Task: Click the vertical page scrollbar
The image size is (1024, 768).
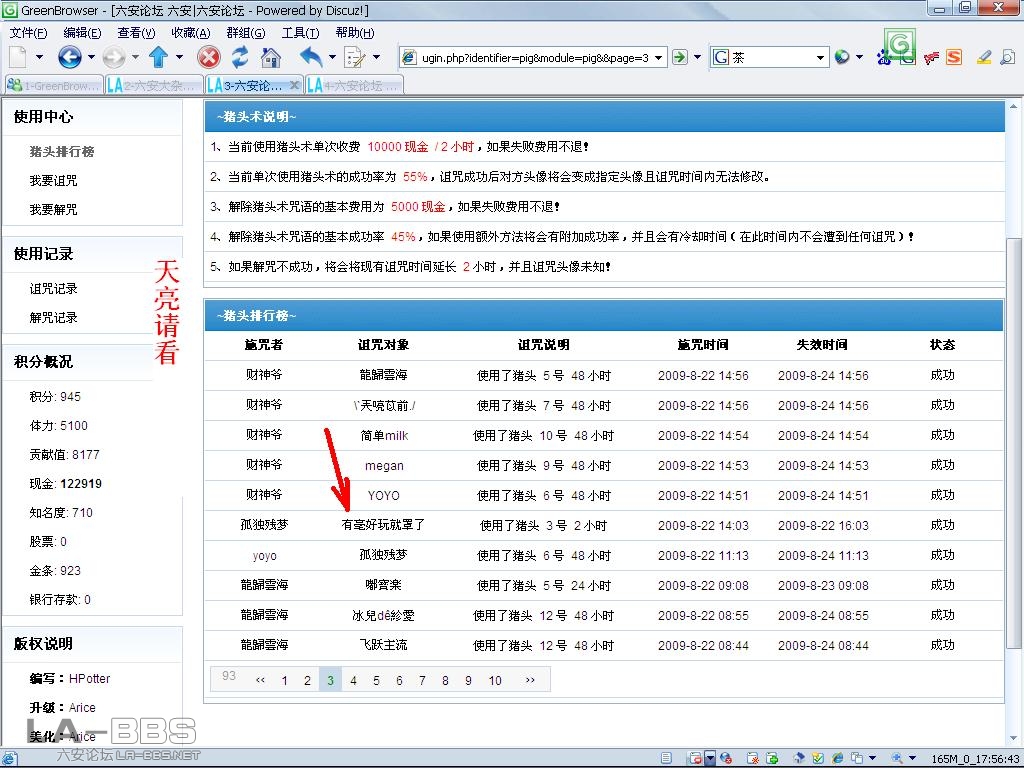Action: coord(1013,440)
